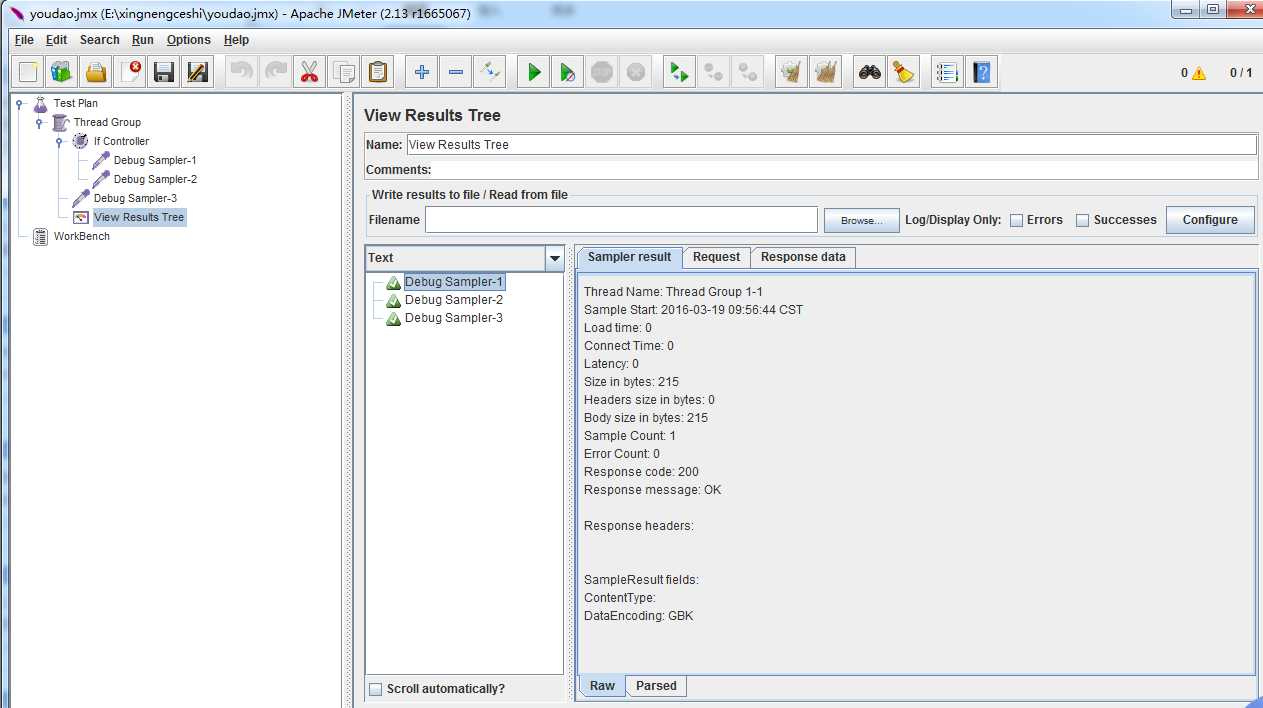Image resolution: width=1263 pixels, height=708 pixels.
Task: Start the test with the green play icon
Action: 534,72
